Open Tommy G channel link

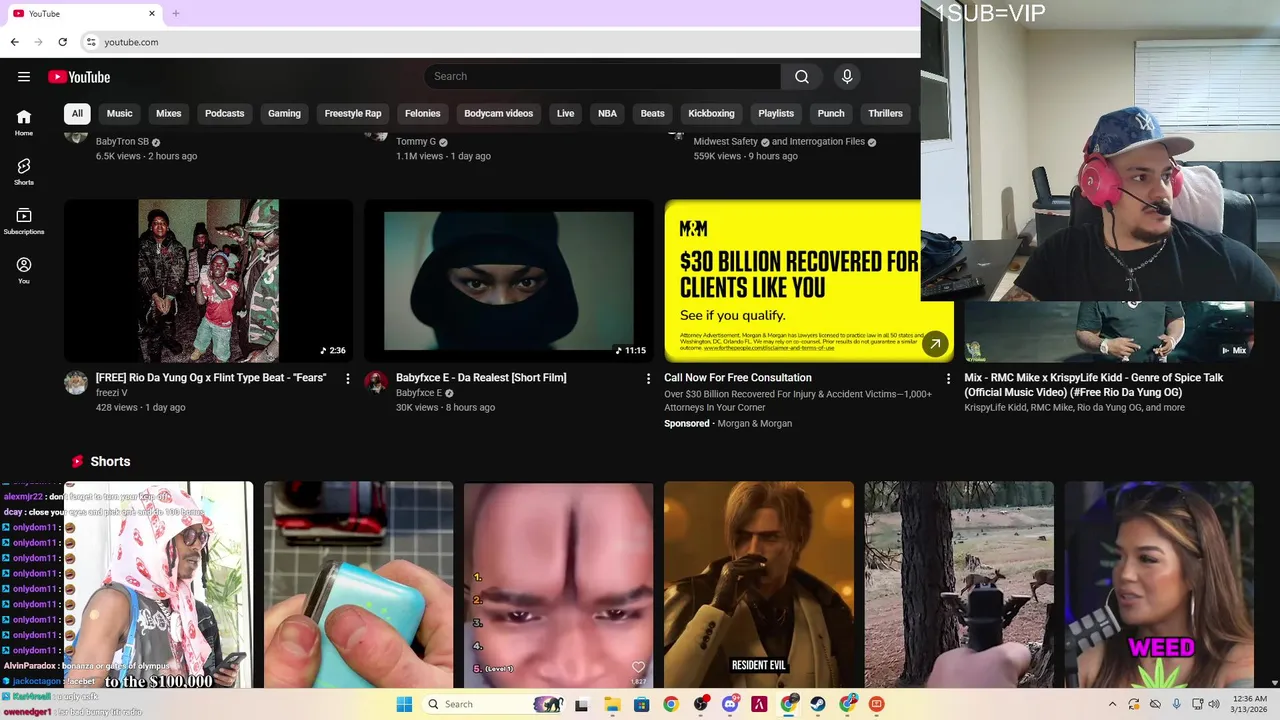416,142
